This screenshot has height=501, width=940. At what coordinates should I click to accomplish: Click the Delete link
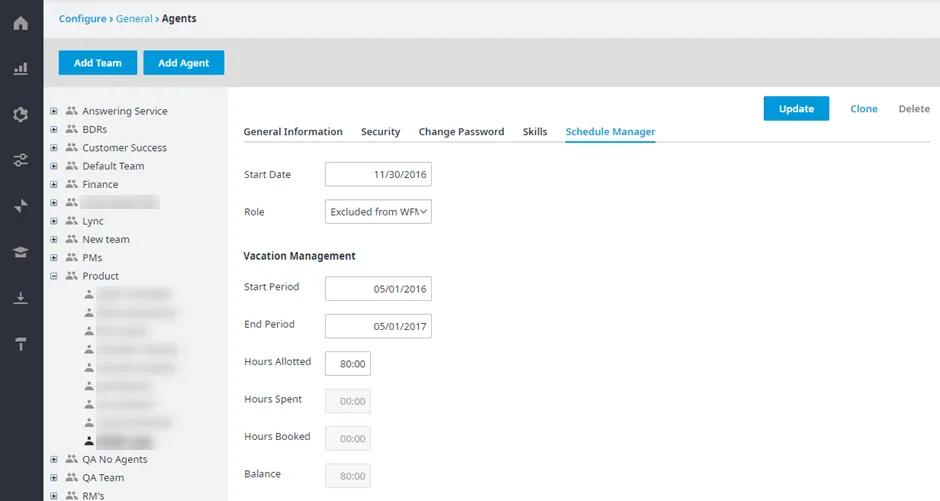[x=914, y=108]
